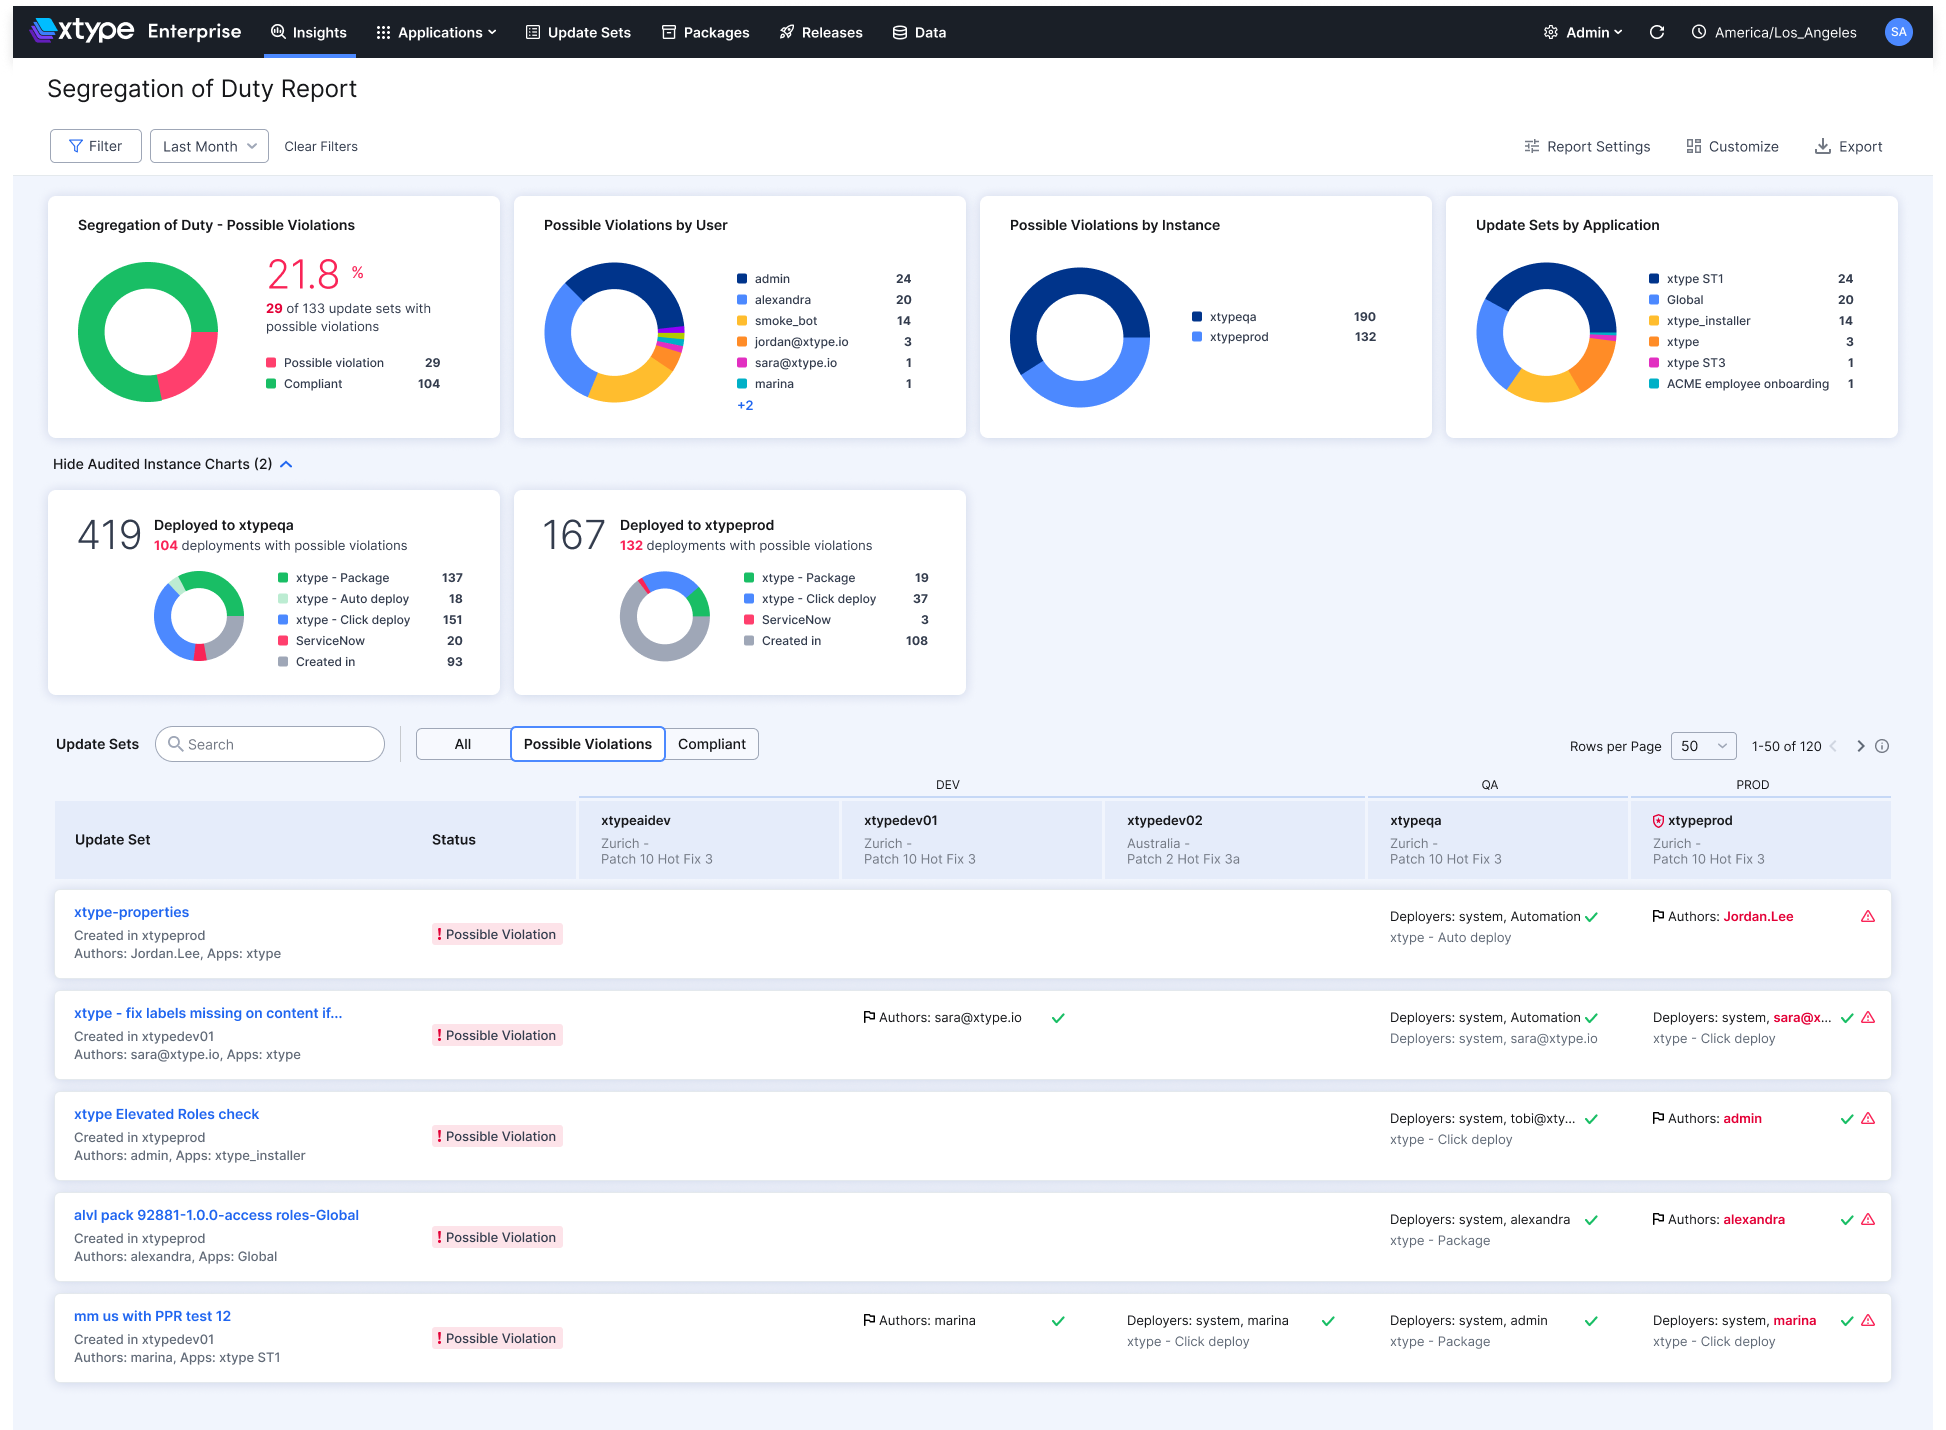Click warning triangle in alvl pack row
The width and height of the screenshot is (1946, 1430).
click(1868, 1219)
